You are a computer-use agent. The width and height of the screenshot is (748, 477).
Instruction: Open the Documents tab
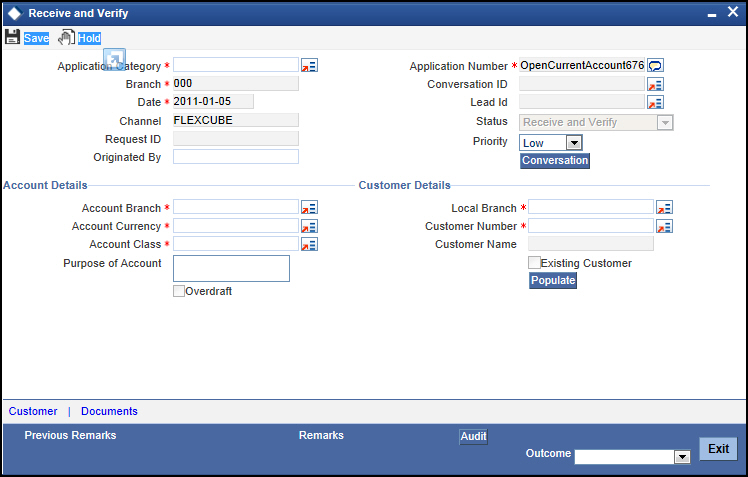pos(109,411)
